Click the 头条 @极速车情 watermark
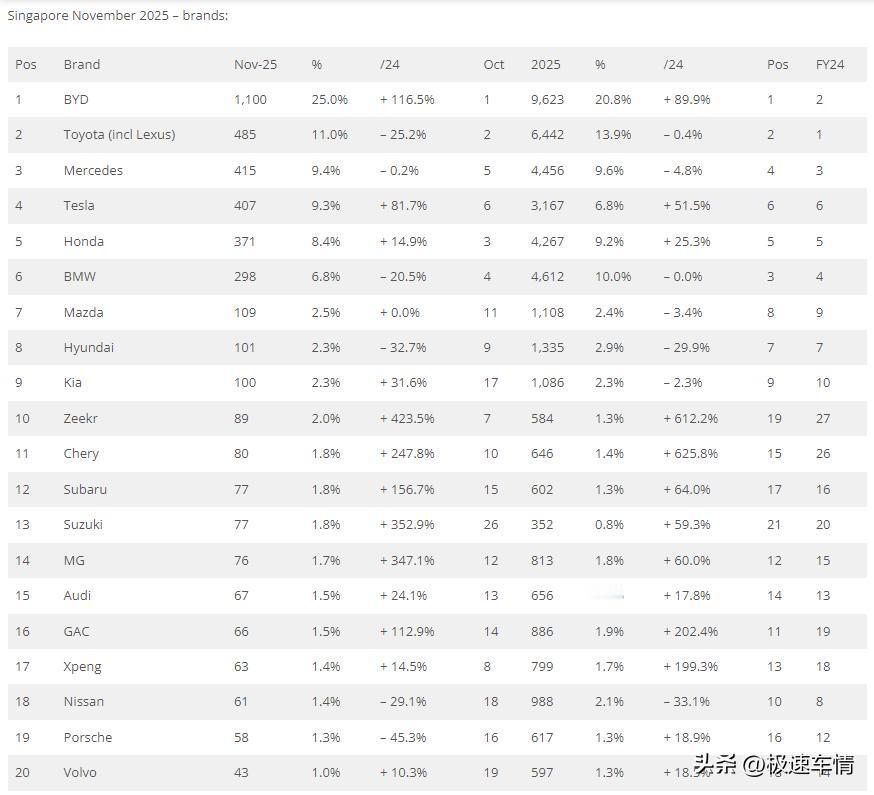874x795 pixels. click(774, 764)
